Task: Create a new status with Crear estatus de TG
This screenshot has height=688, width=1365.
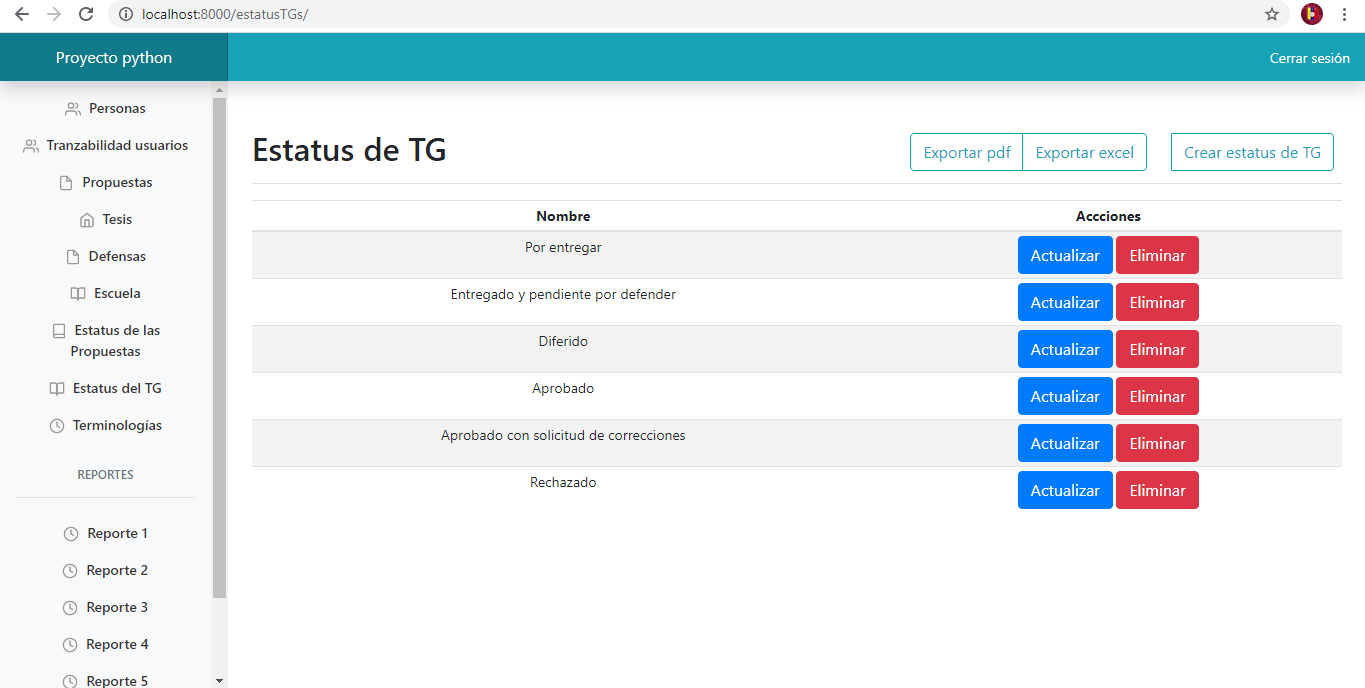Action: [x=1252, y=153]
